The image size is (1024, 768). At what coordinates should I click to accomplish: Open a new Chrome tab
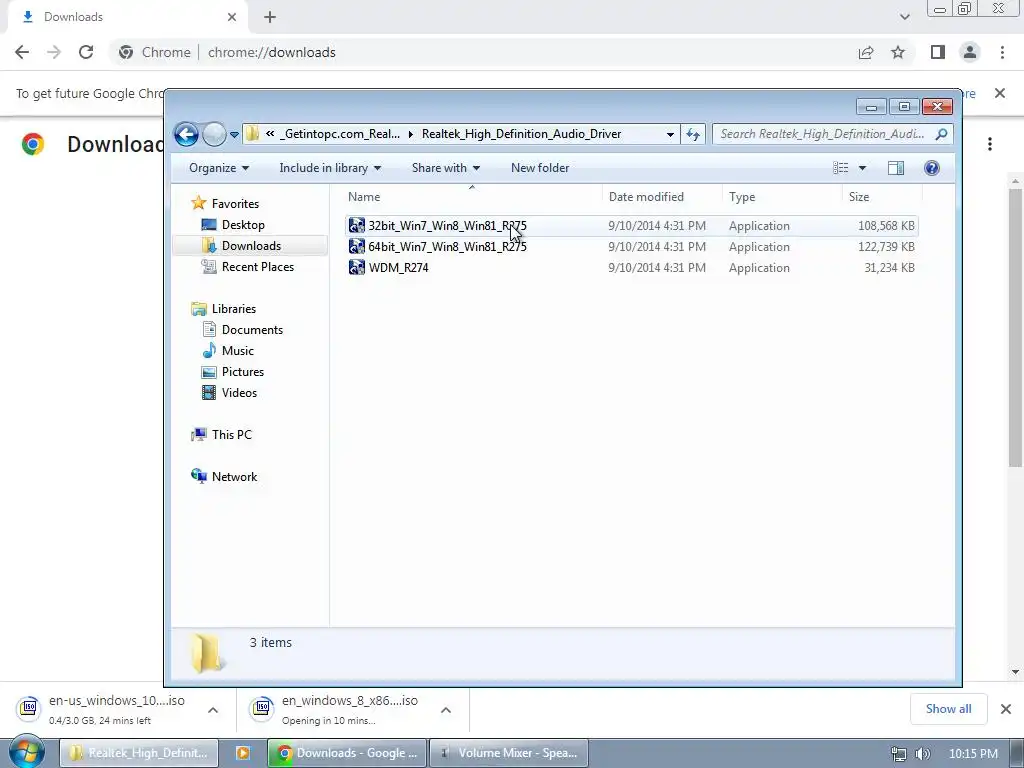[x=270, y=17]
